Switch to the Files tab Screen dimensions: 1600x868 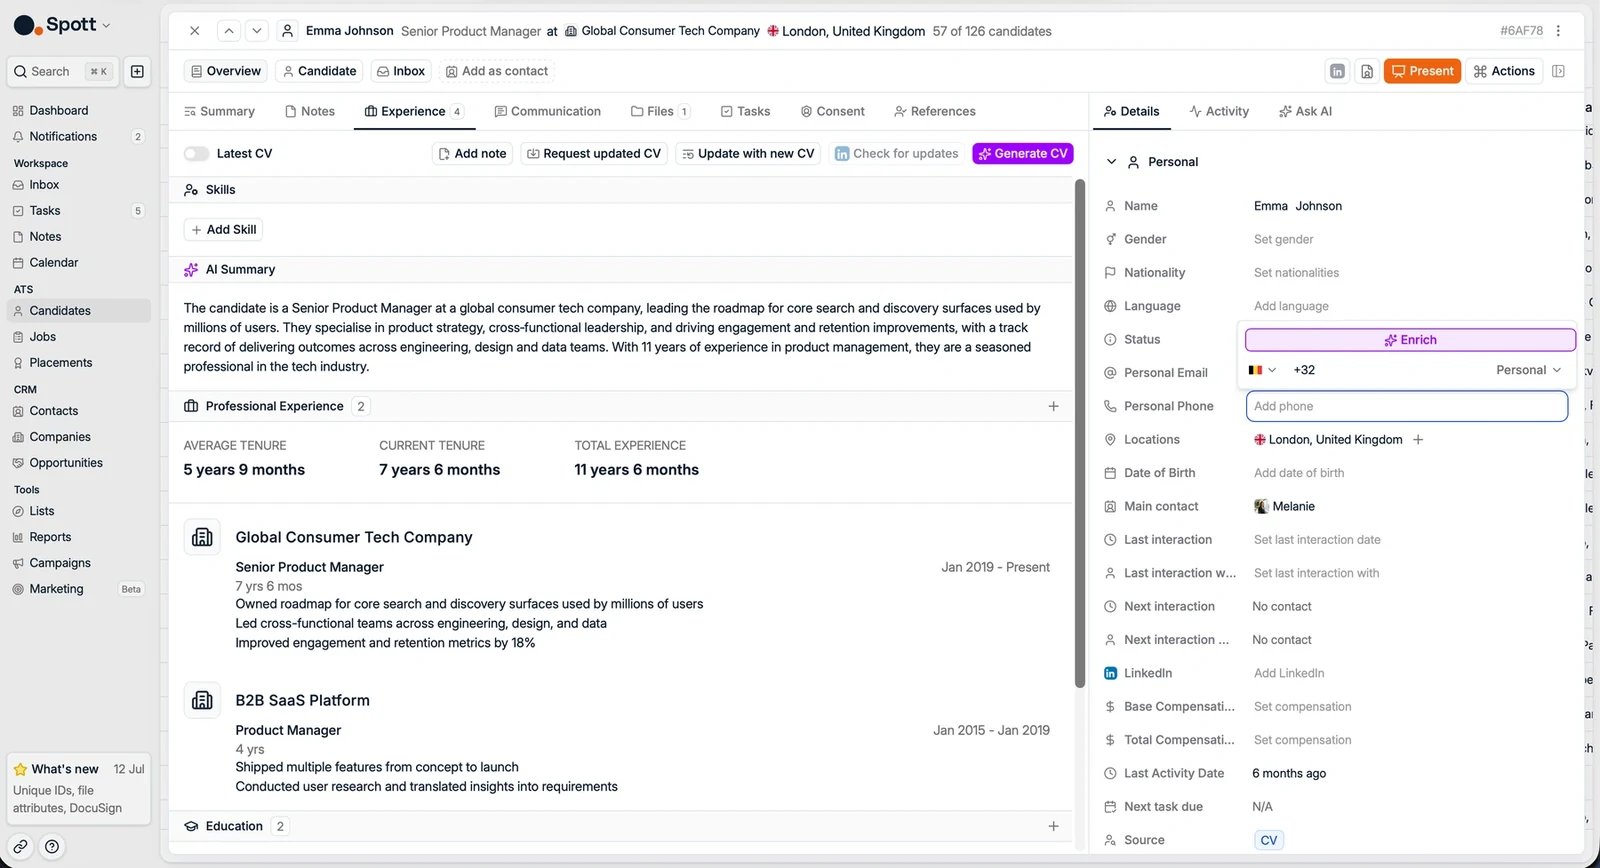coord(660,111)
